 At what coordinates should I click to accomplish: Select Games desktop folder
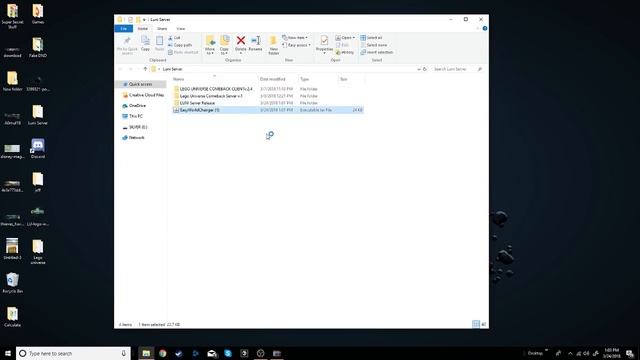[38, 14]
